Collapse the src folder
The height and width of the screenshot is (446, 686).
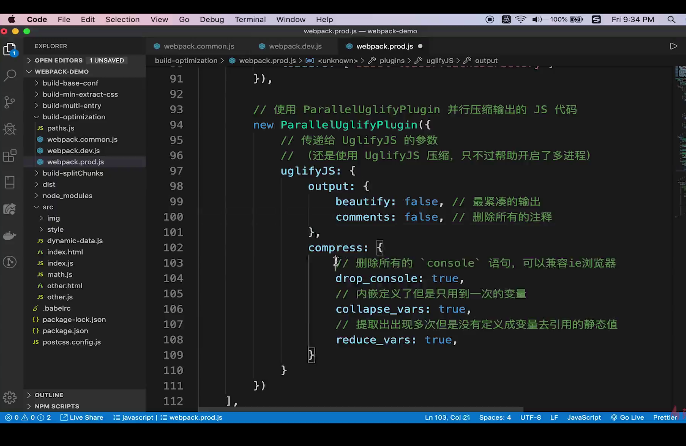(85, 207)
